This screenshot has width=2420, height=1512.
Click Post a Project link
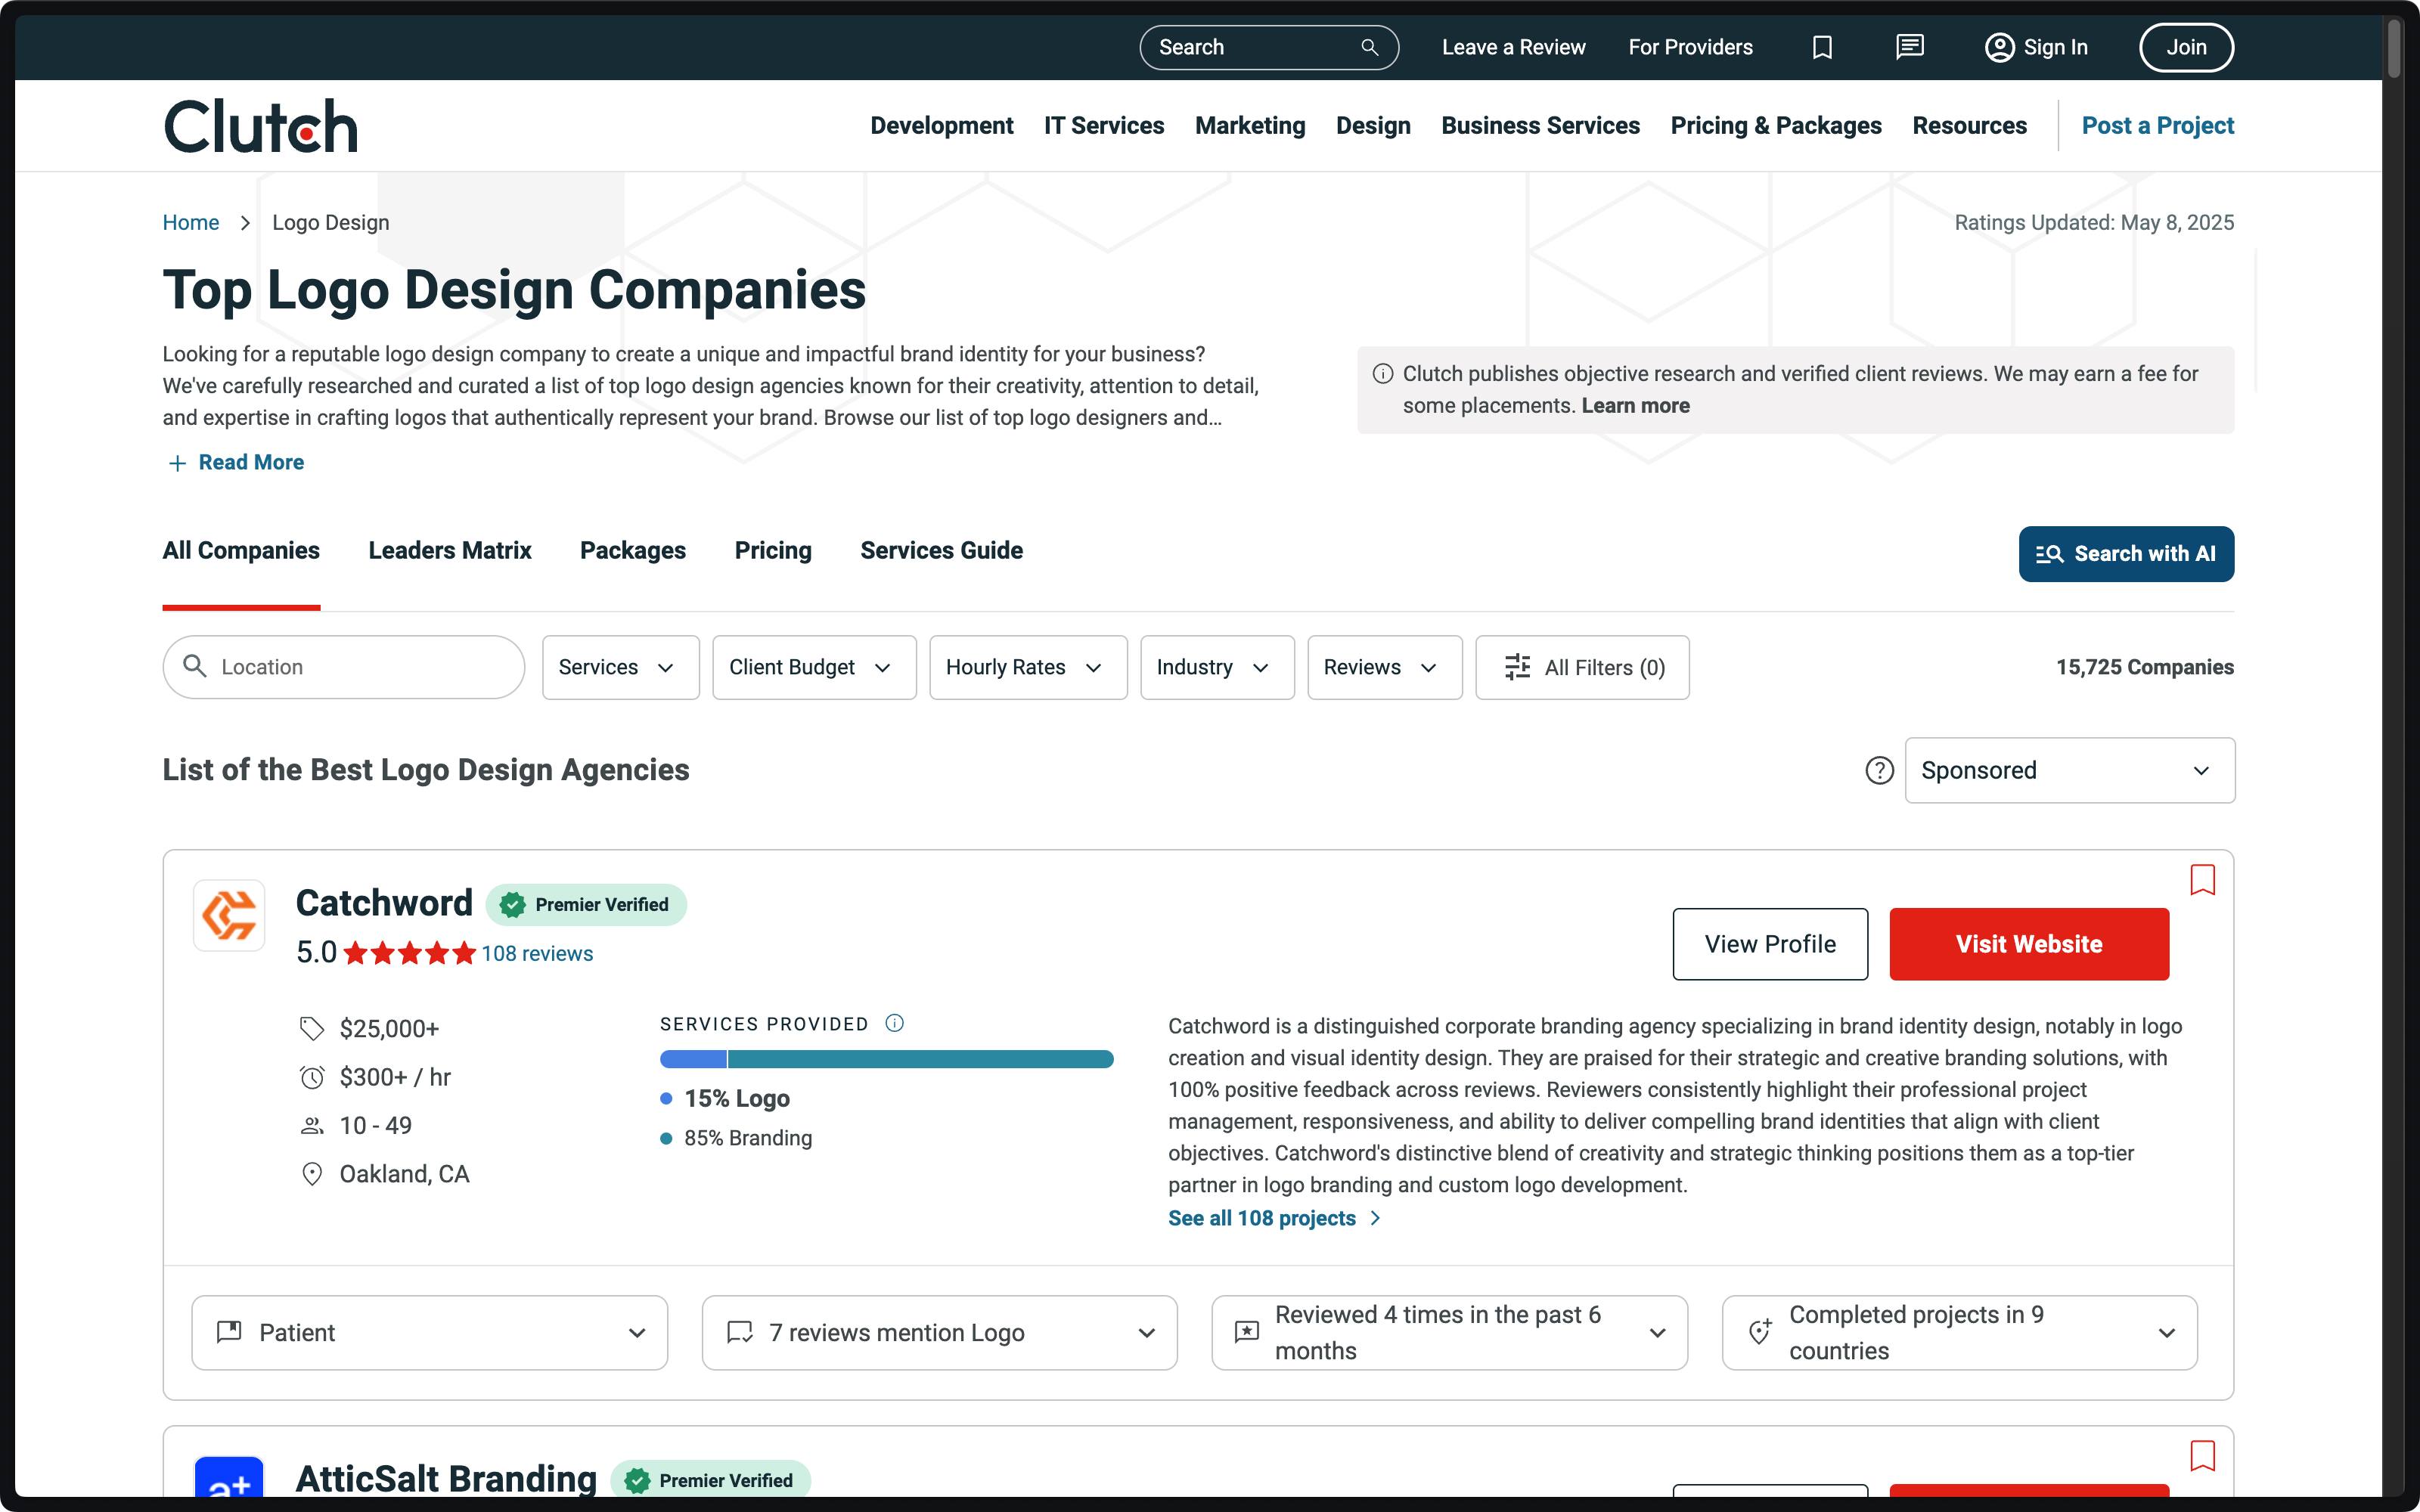(x=2157, y=126)
